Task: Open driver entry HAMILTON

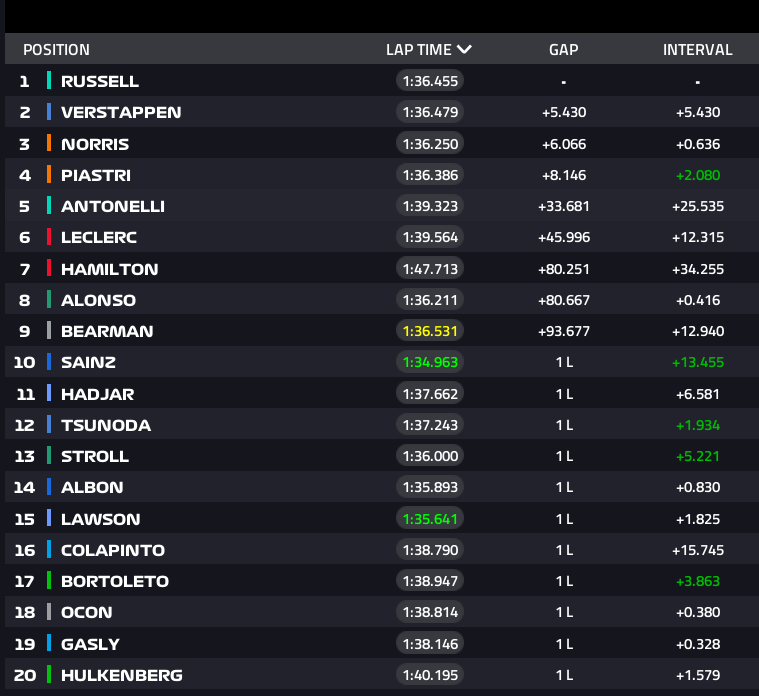Action: (x=109, y=269)
